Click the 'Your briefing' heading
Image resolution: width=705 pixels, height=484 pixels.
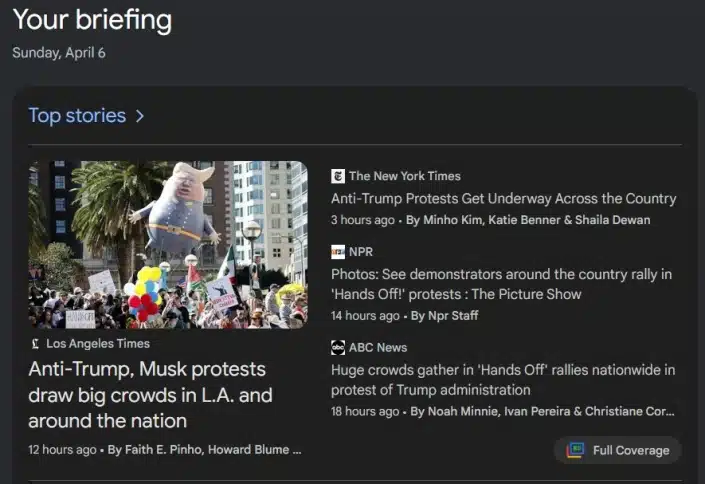pyautogui.click(x=92, y=21)
